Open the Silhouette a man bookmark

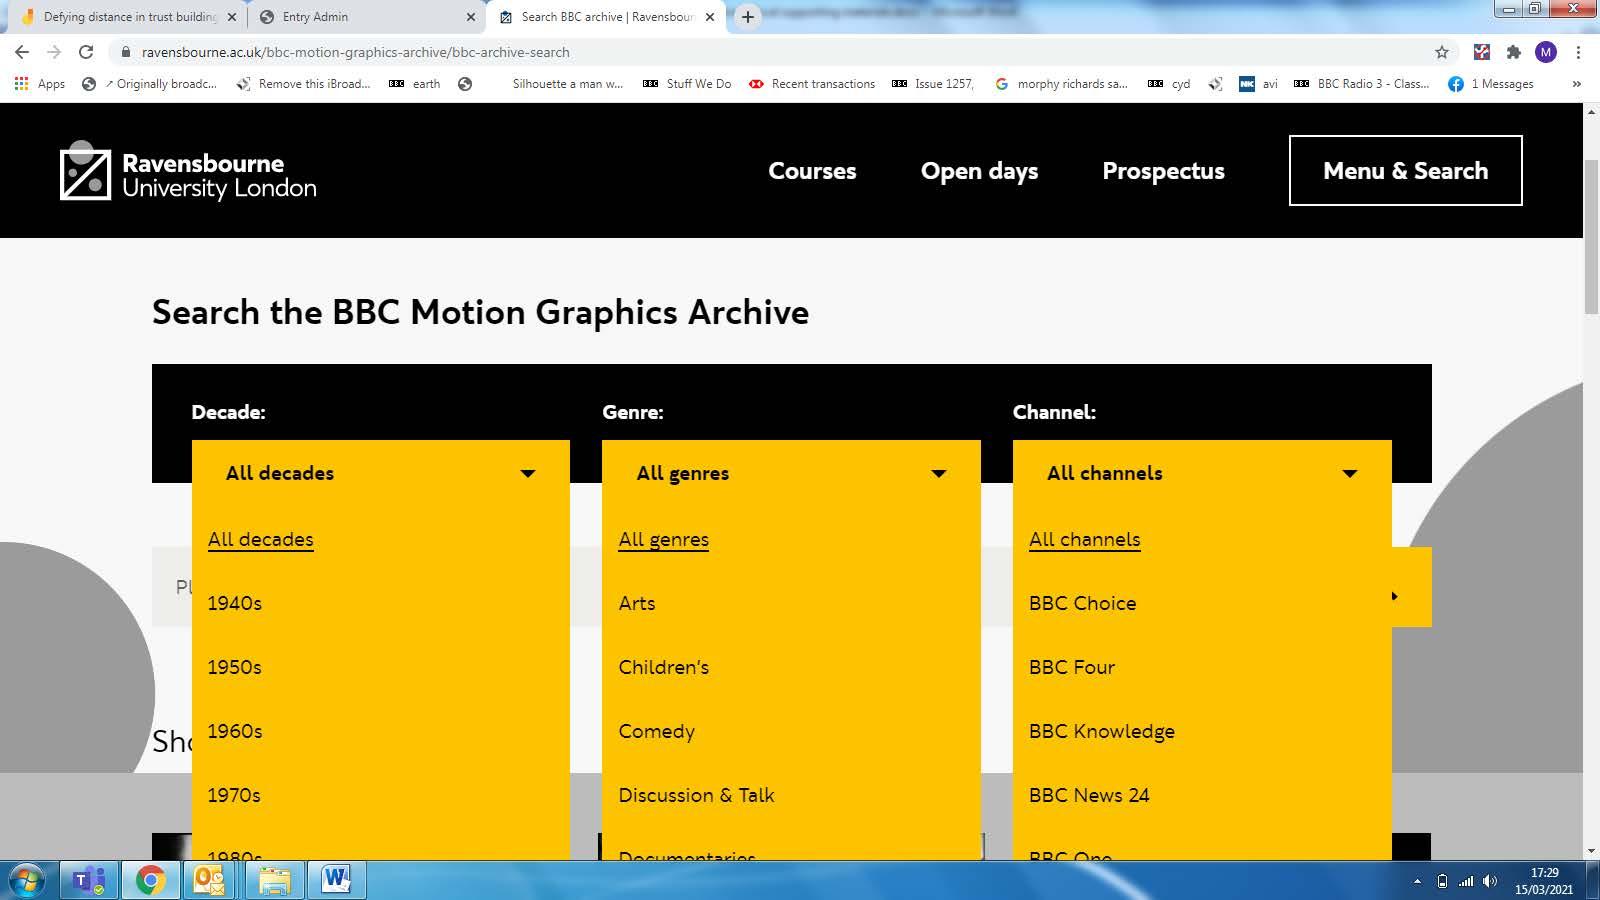pos(567,84)
